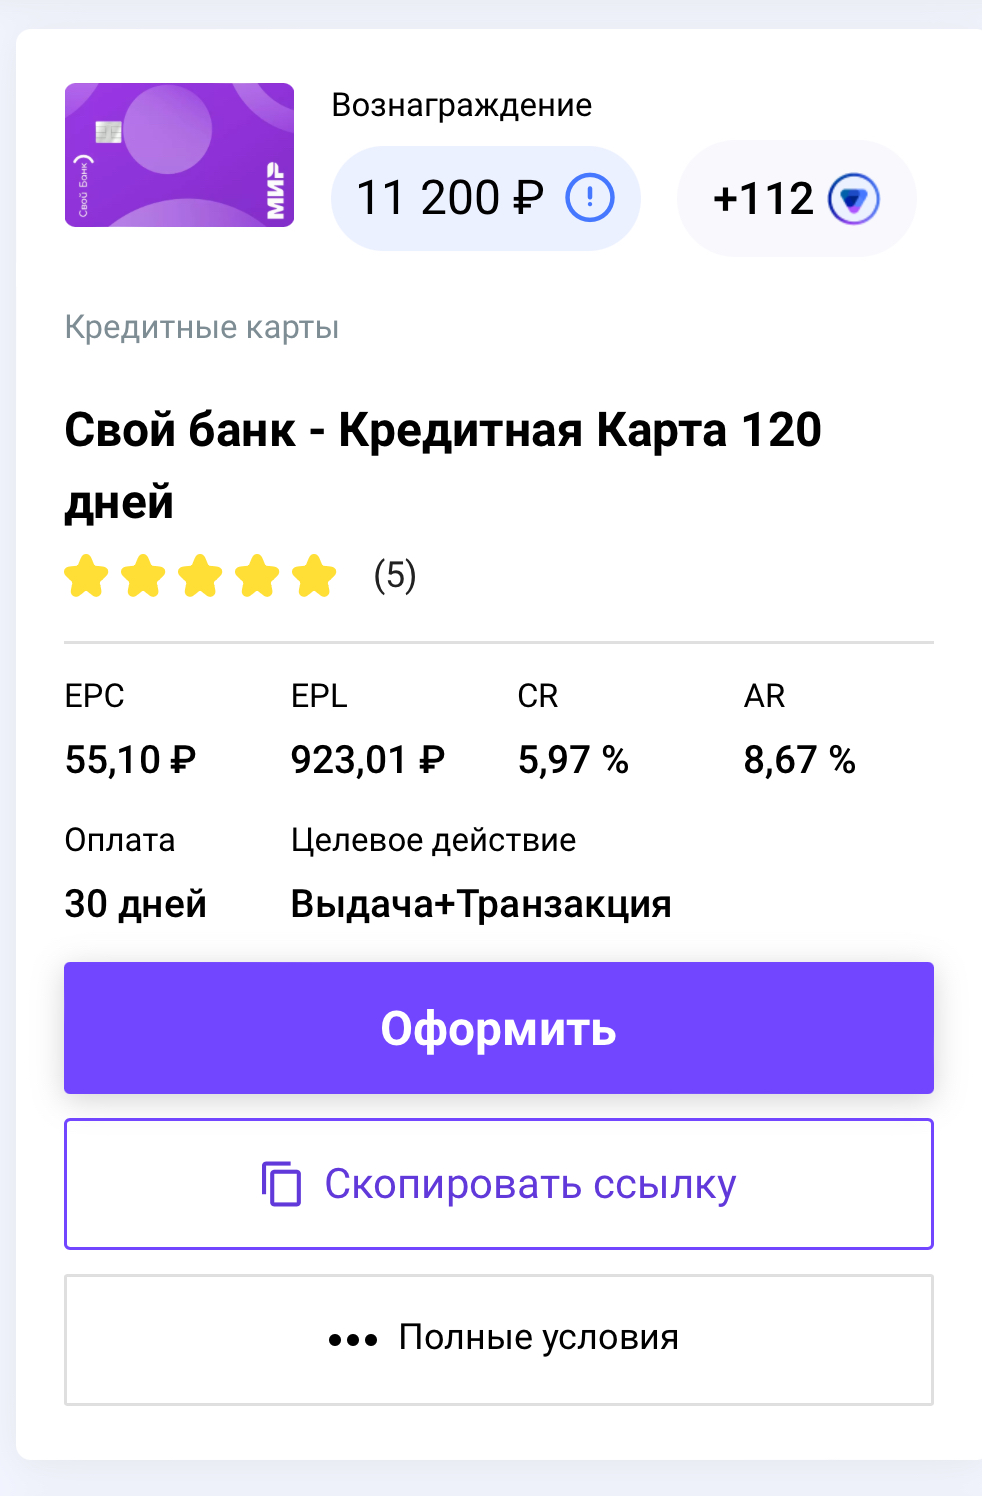Click the reward info exclamation icon
Screen dimensions: 982x1496
pyautogui.click(x=590, y=197)
